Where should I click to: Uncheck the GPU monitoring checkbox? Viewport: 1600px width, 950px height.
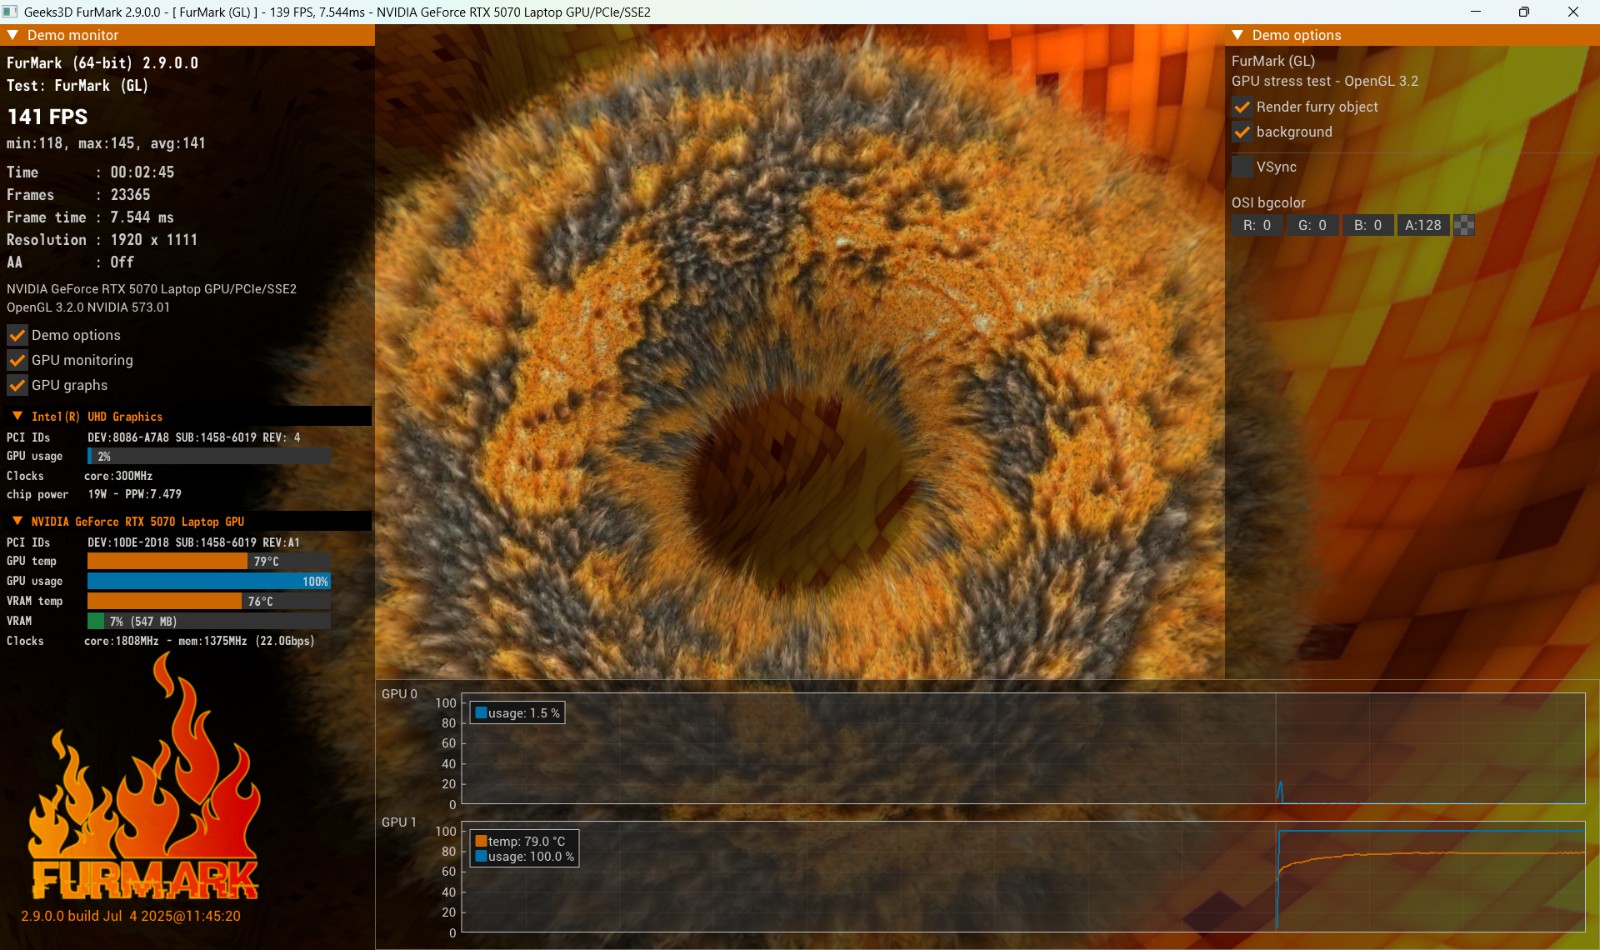[17, 360]
